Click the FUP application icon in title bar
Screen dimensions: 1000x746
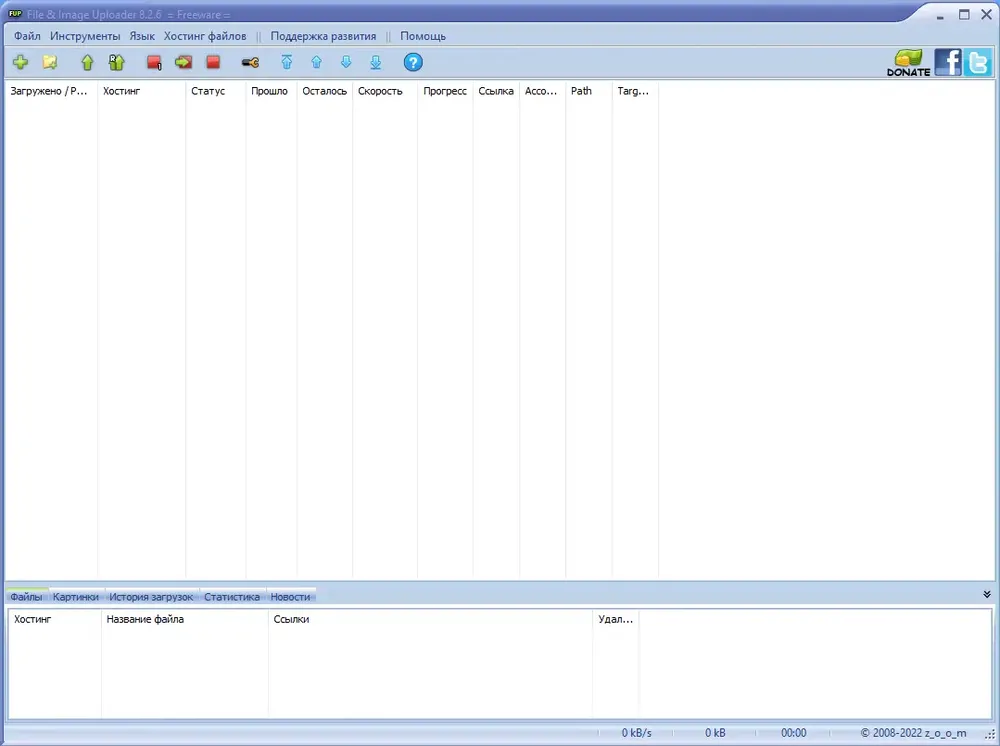(x=15, y=13)
